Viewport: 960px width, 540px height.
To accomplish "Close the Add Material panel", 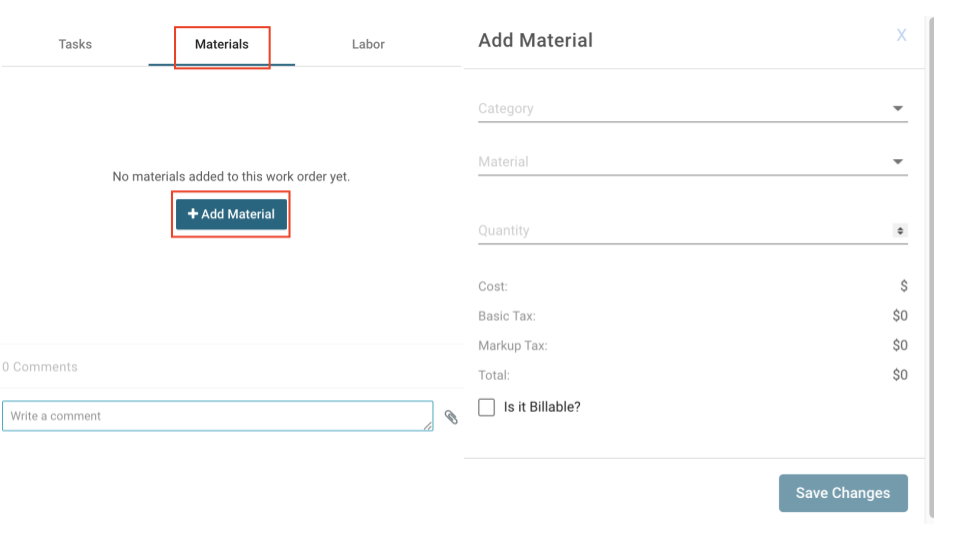I will [x=901, y=36].
